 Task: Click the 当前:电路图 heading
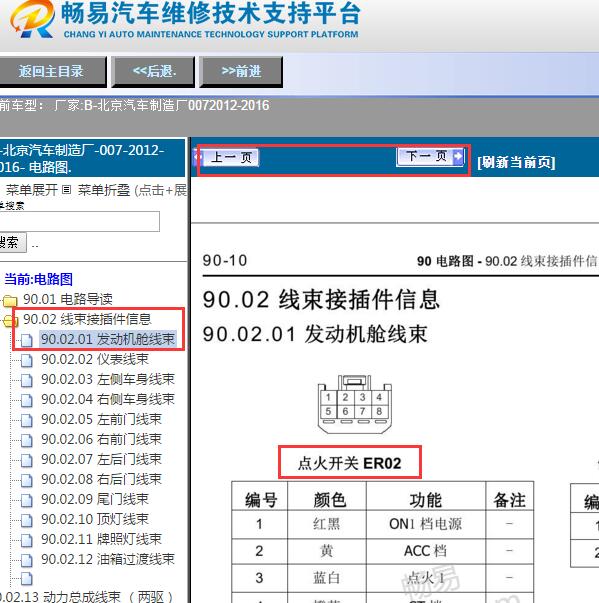coord(38,279)
